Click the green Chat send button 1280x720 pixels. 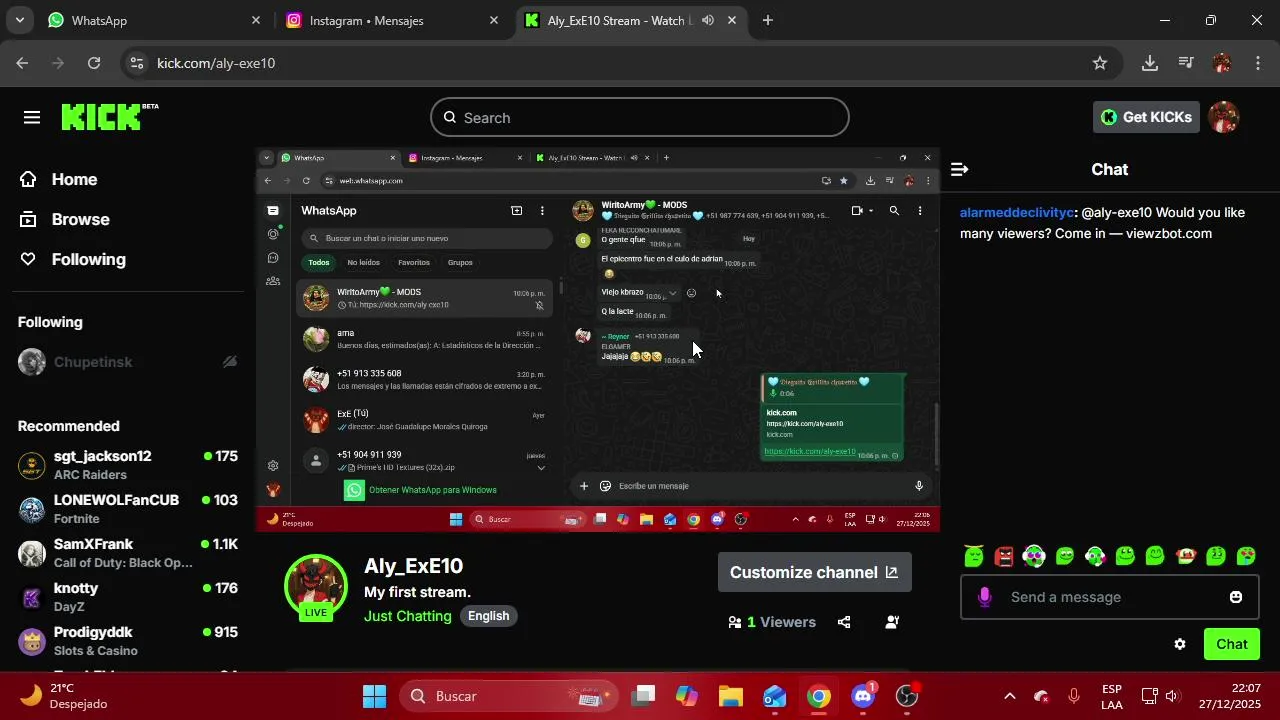1231,644
